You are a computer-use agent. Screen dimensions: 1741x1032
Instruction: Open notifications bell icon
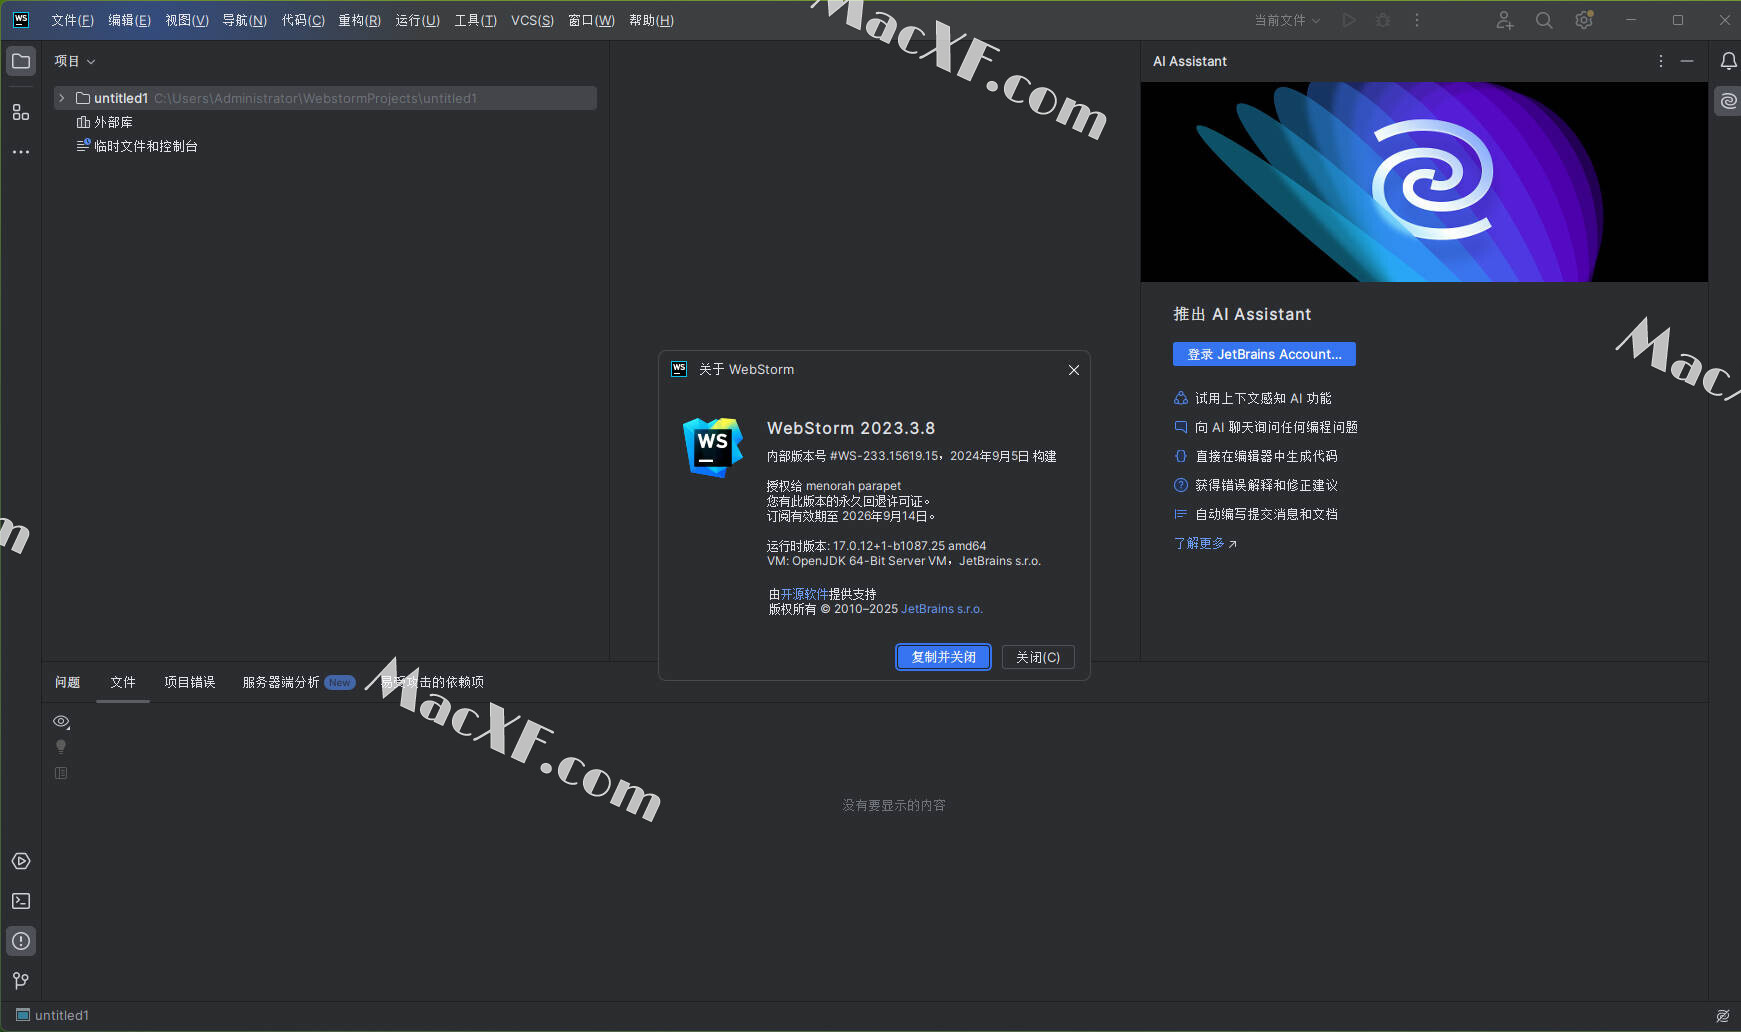[1728, 61]
